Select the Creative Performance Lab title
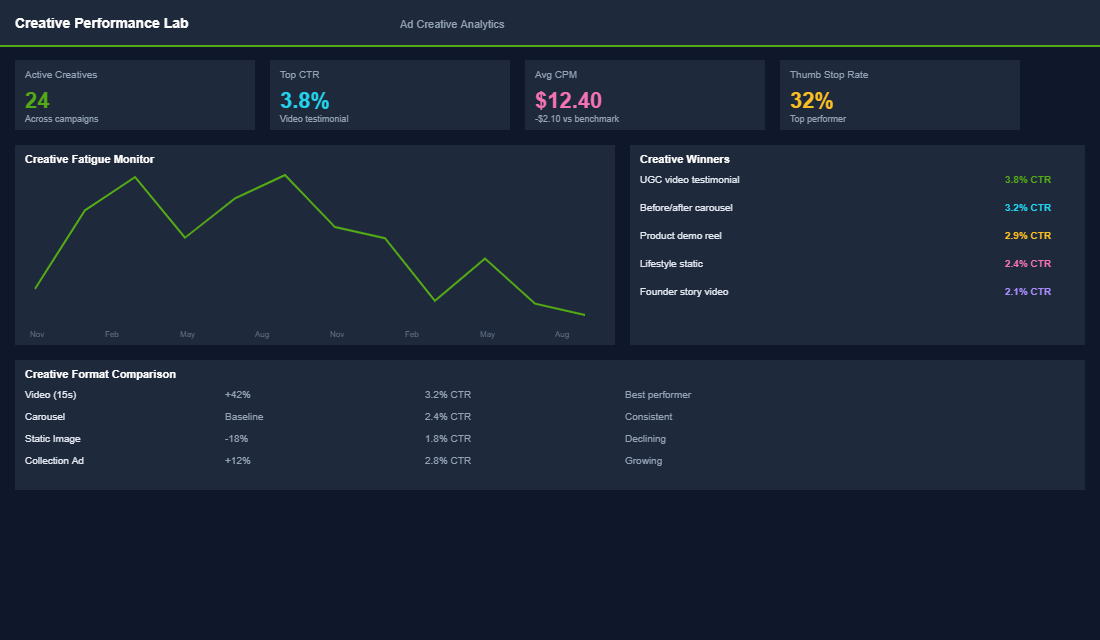 click(100, 22)
